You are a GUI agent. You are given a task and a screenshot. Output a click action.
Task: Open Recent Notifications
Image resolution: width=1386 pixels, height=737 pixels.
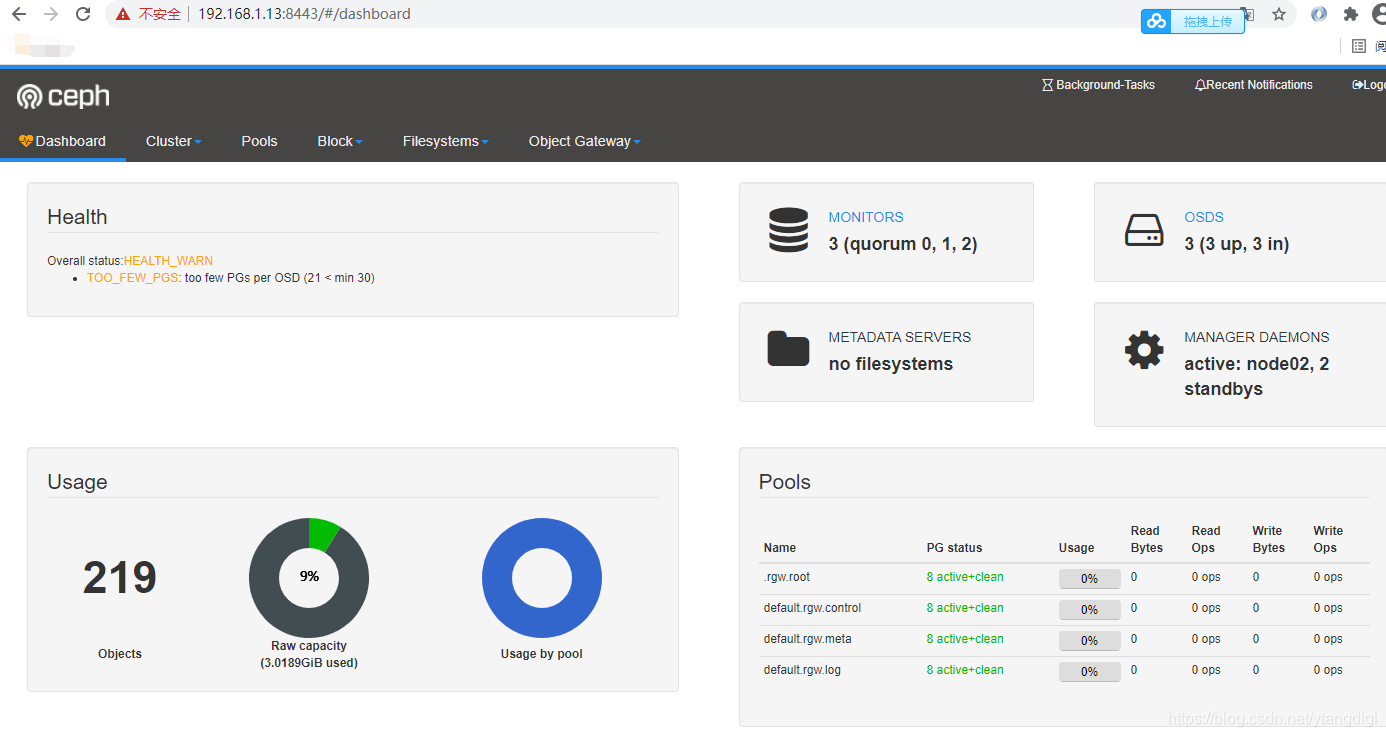point(1253,85)
